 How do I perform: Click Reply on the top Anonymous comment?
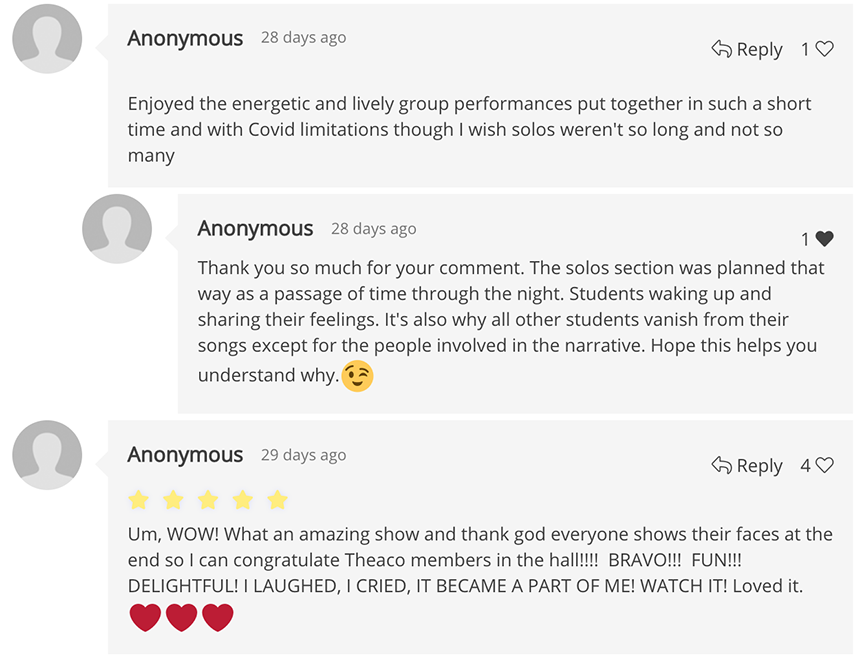(760, 48)
